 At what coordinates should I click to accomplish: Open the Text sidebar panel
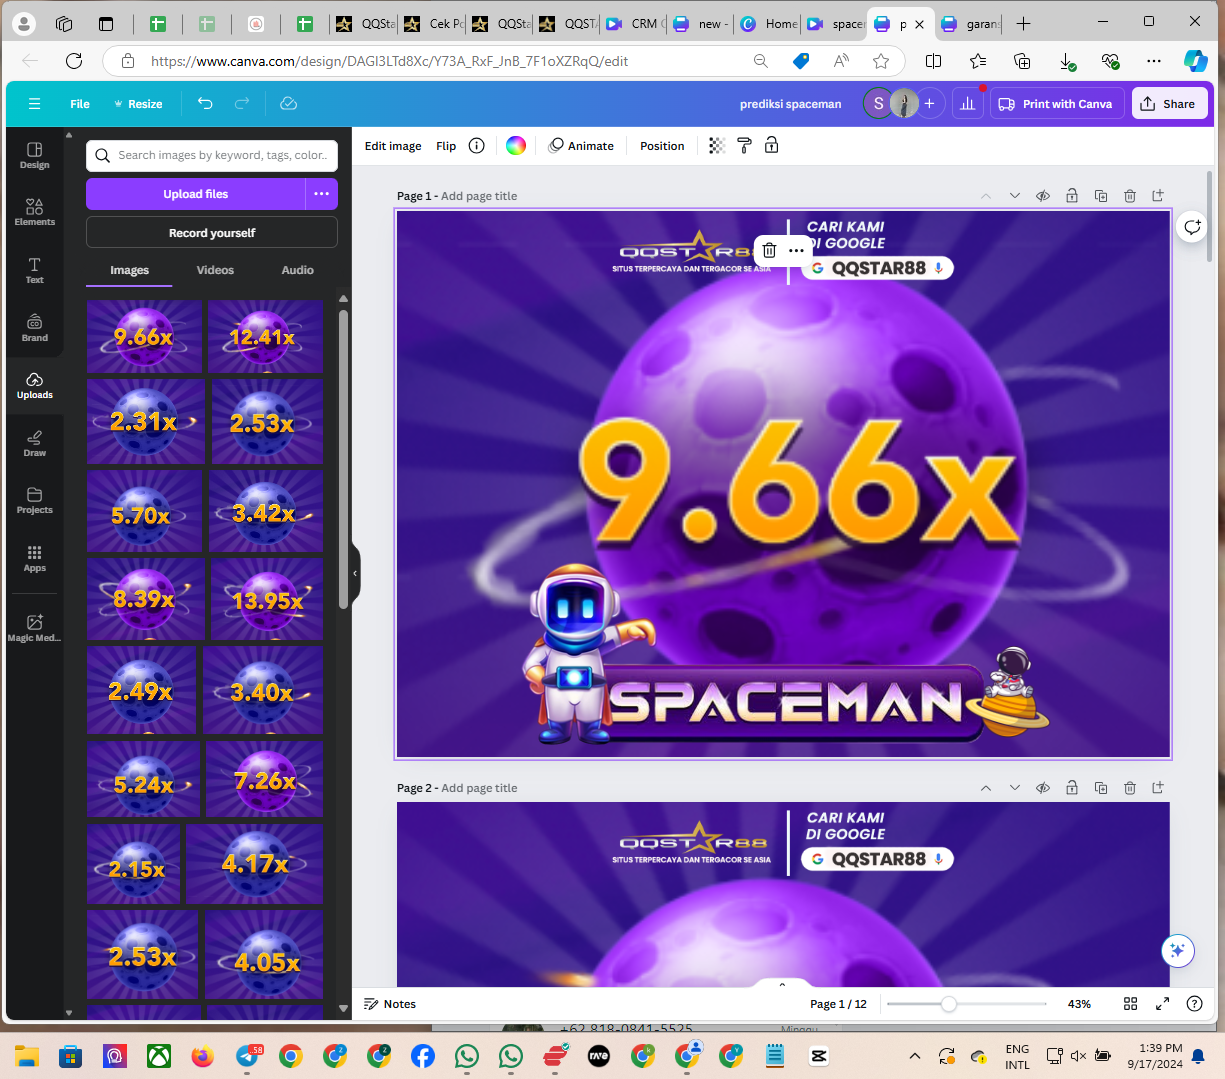coord(35,270)
